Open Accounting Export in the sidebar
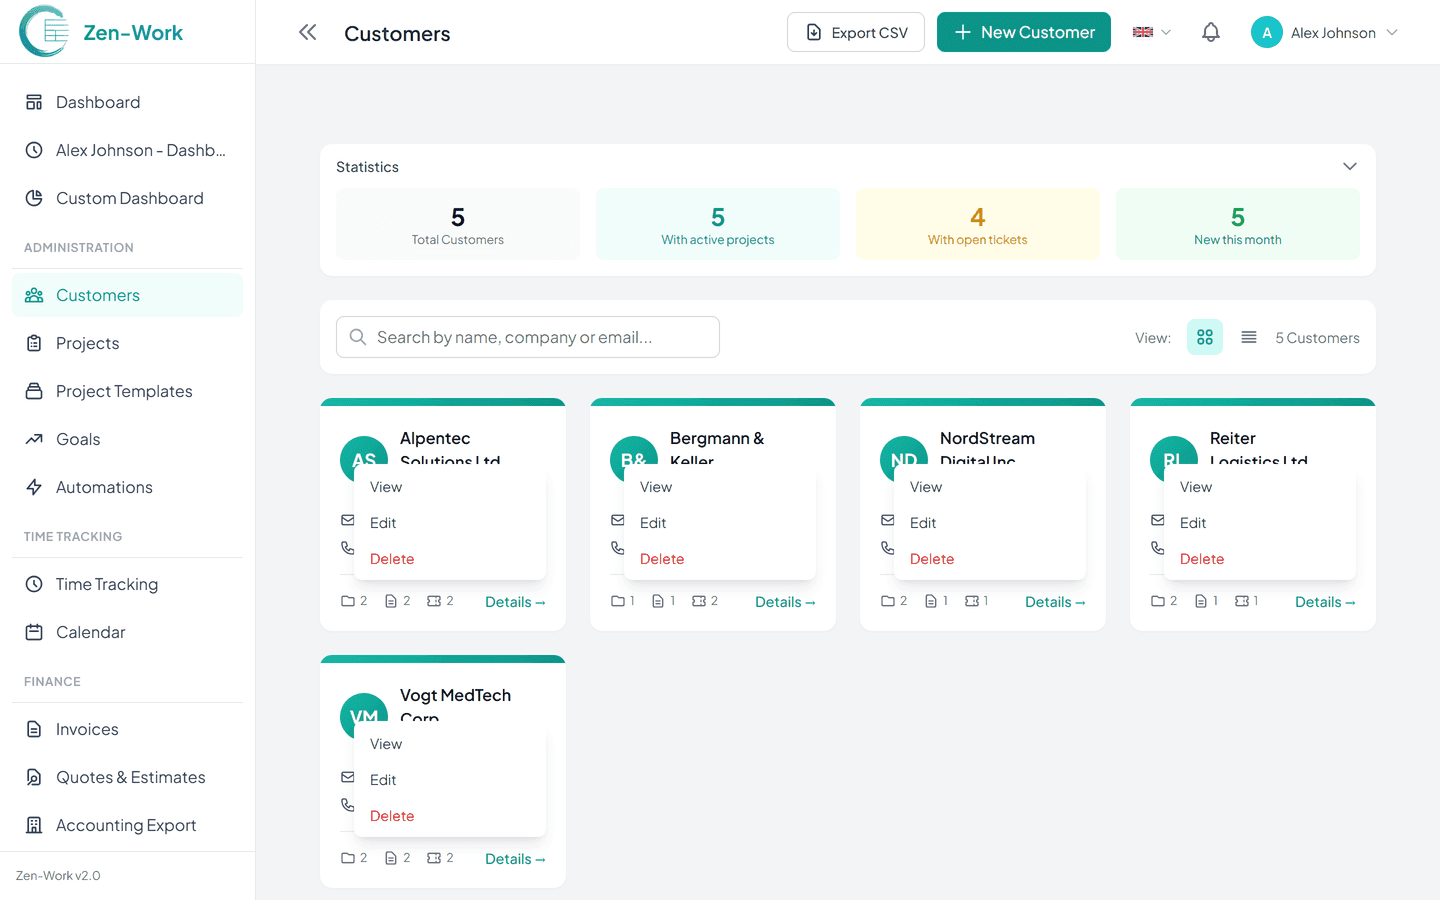 125,825
